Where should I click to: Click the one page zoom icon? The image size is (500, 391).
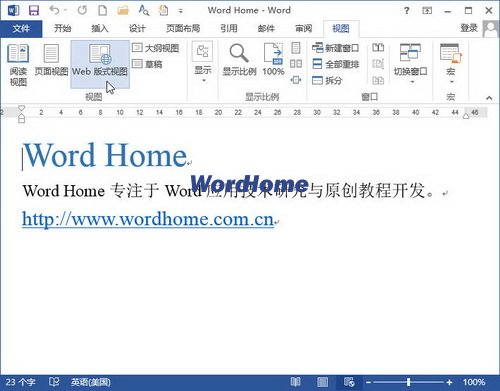click(296, 48)
